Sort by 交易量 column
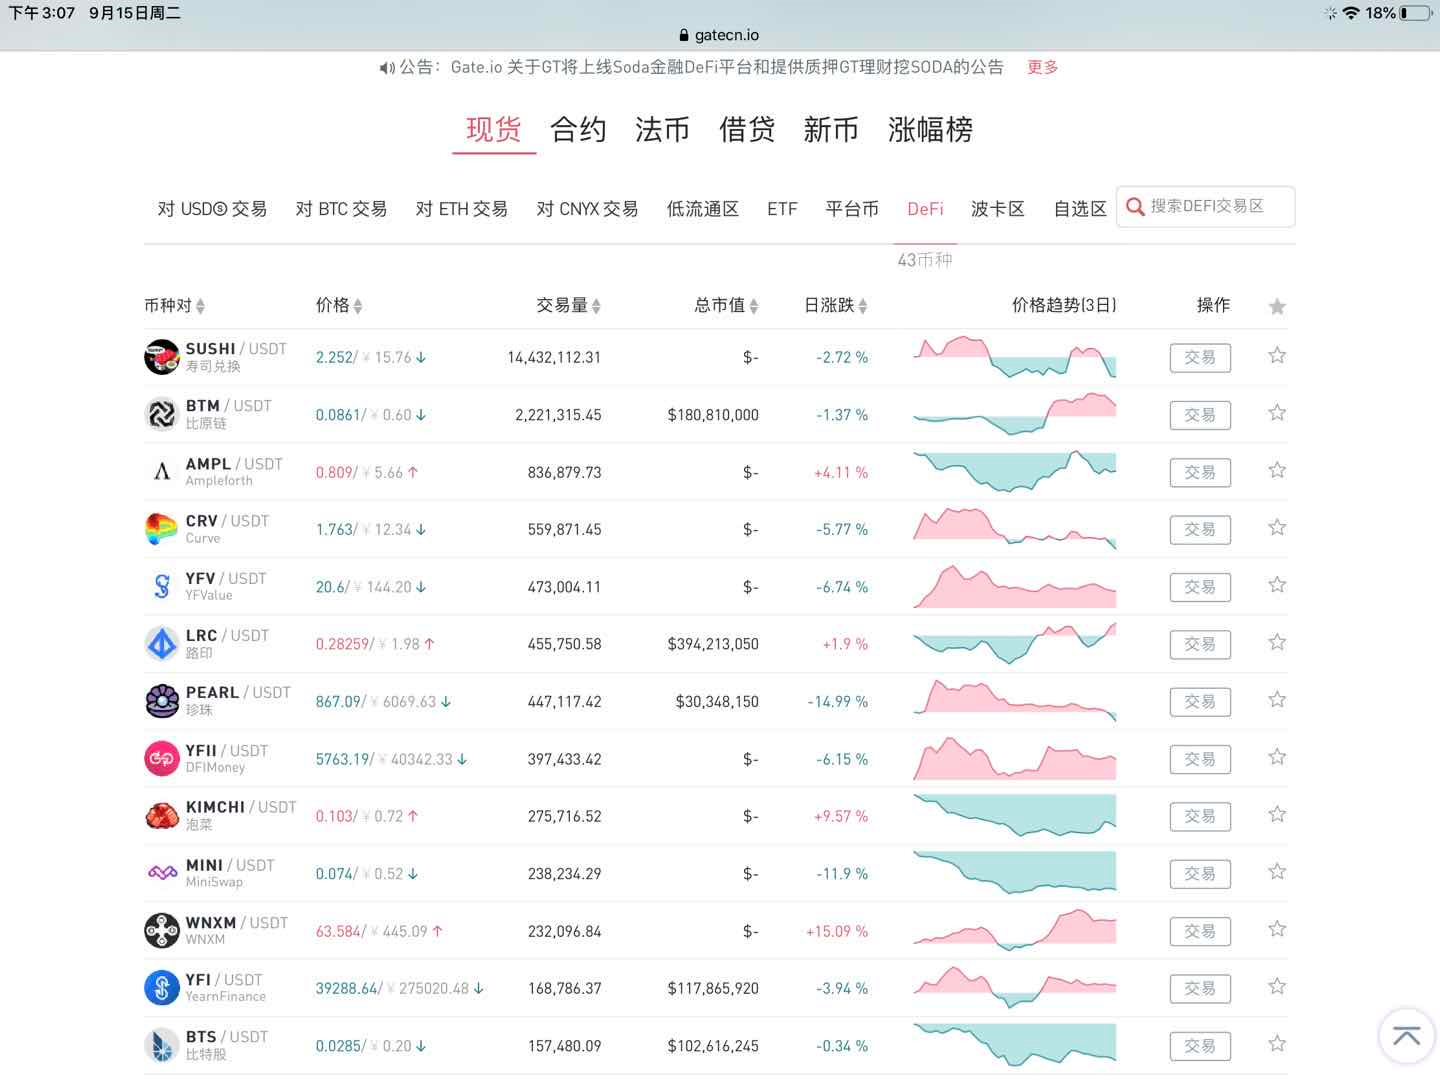 [x=569, y=306]
